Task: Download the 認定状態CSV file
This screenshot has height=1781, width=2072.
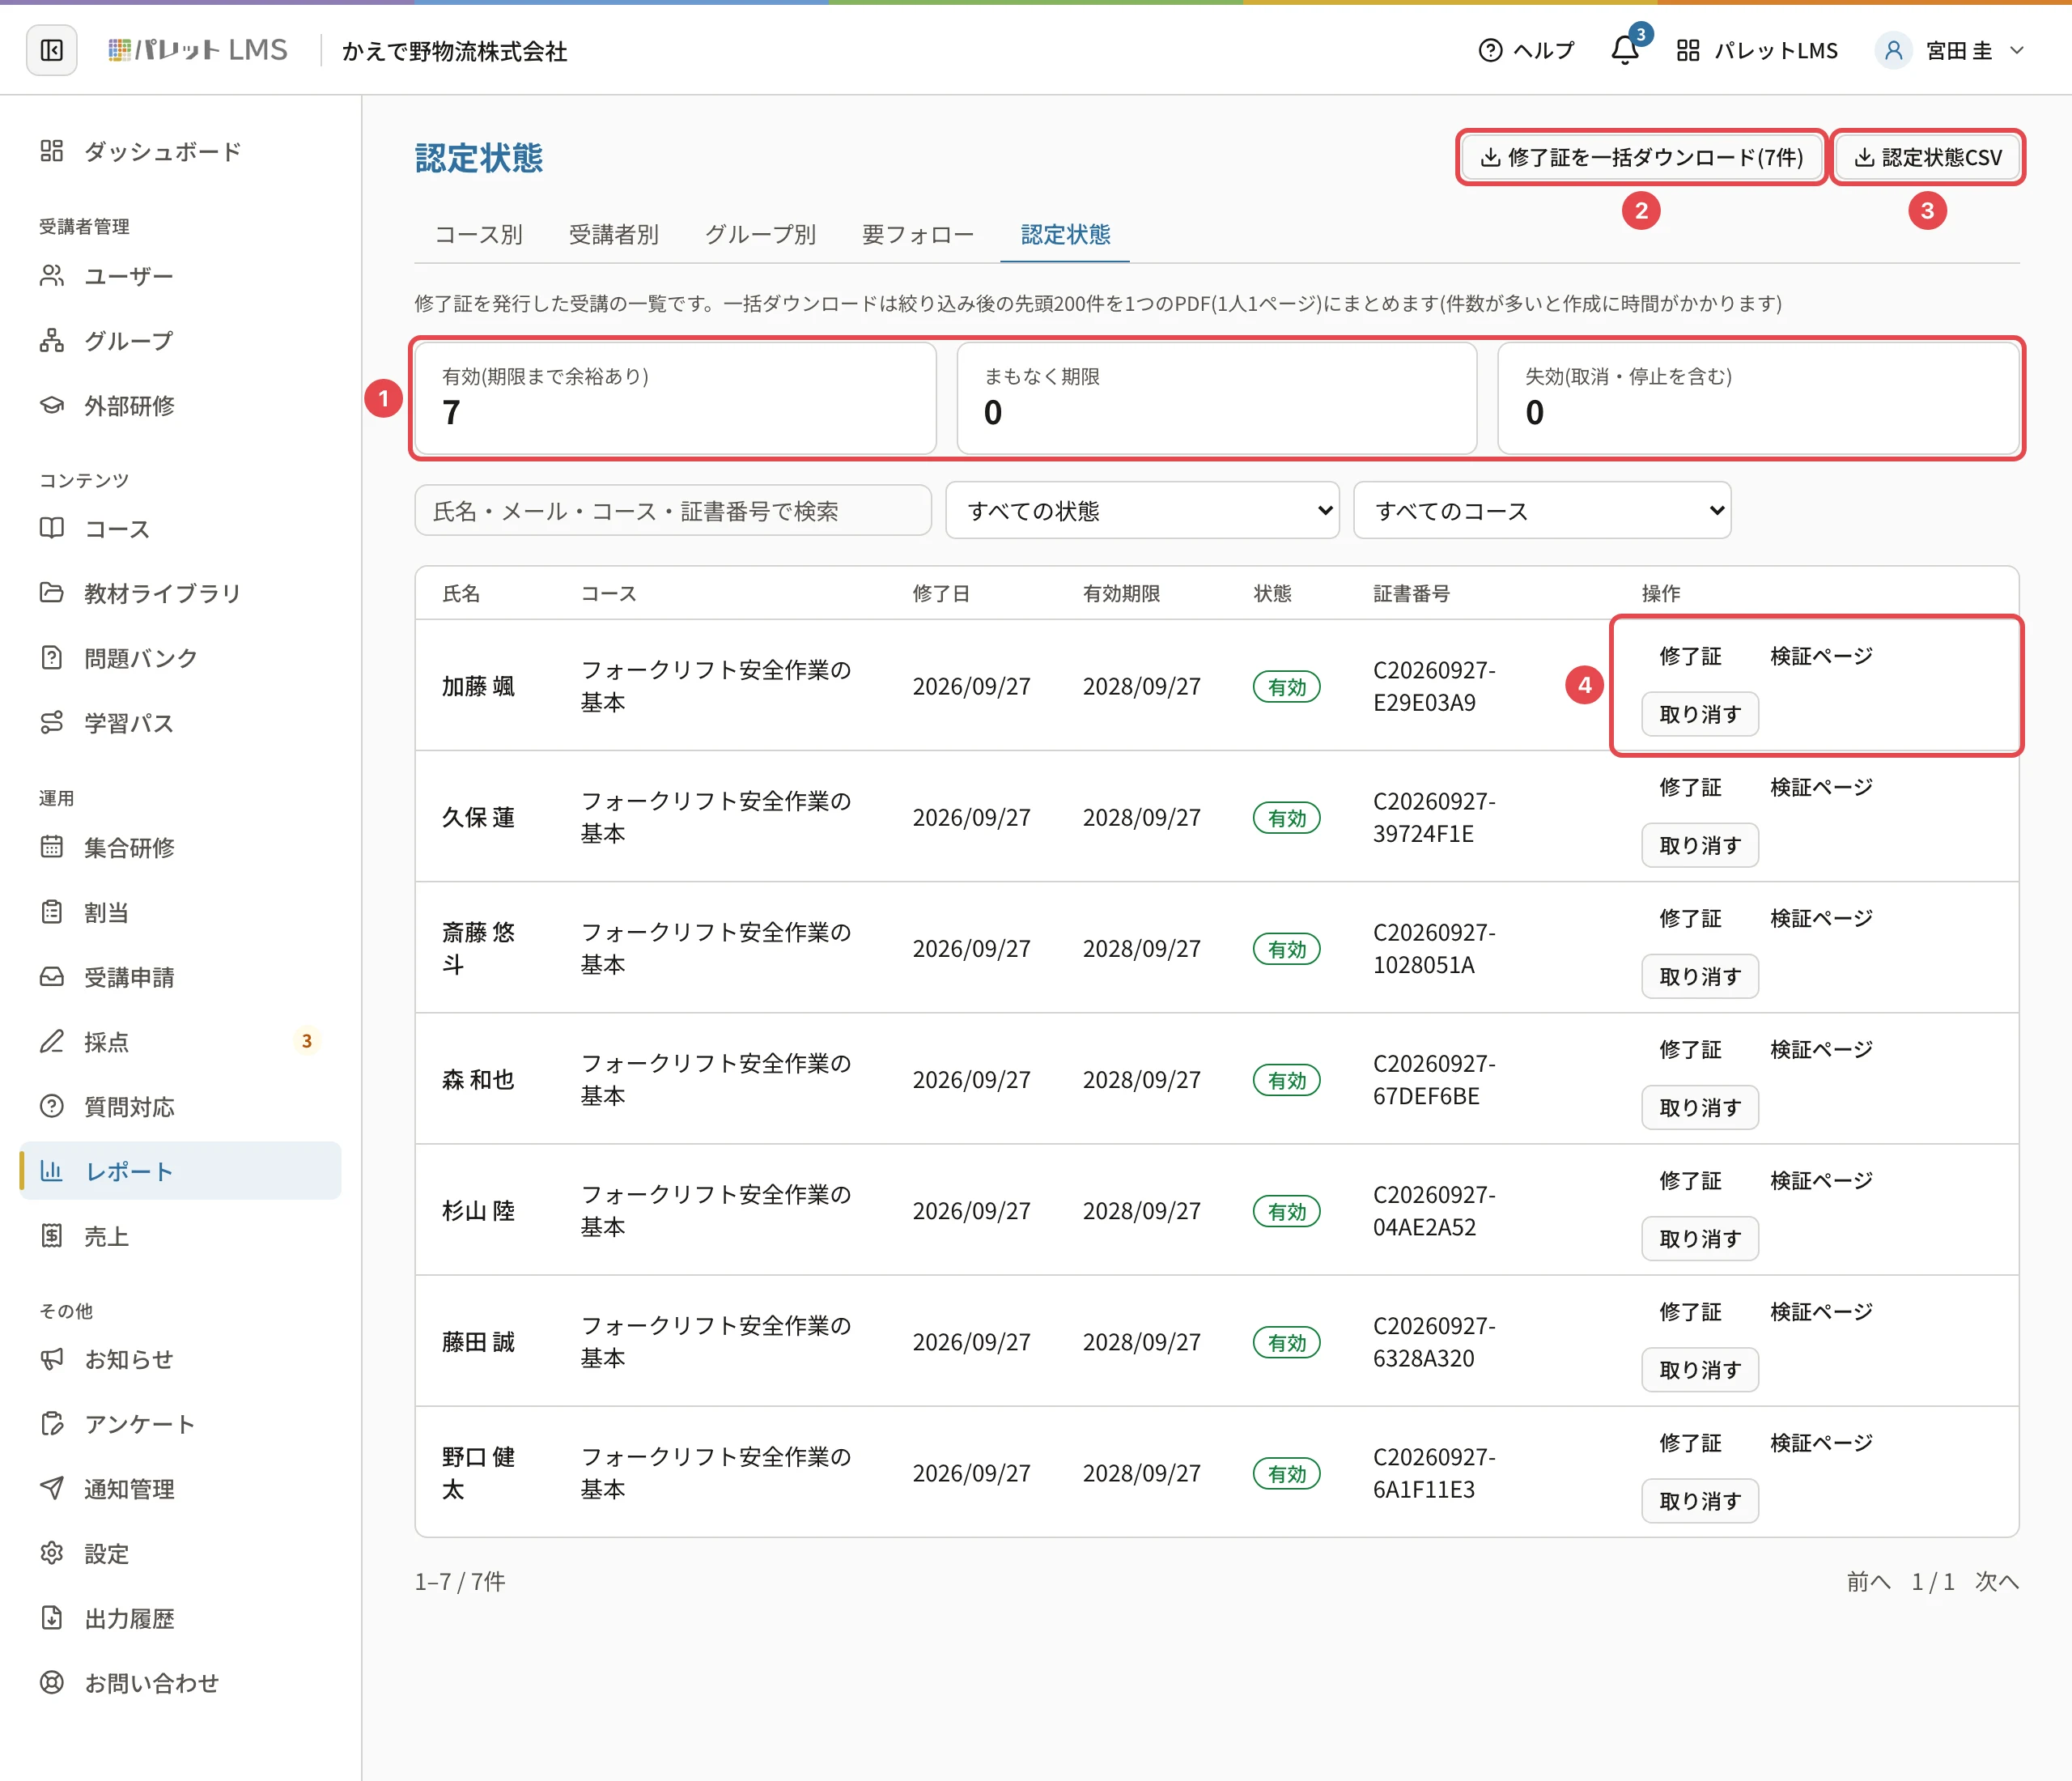Action: 1929,157
